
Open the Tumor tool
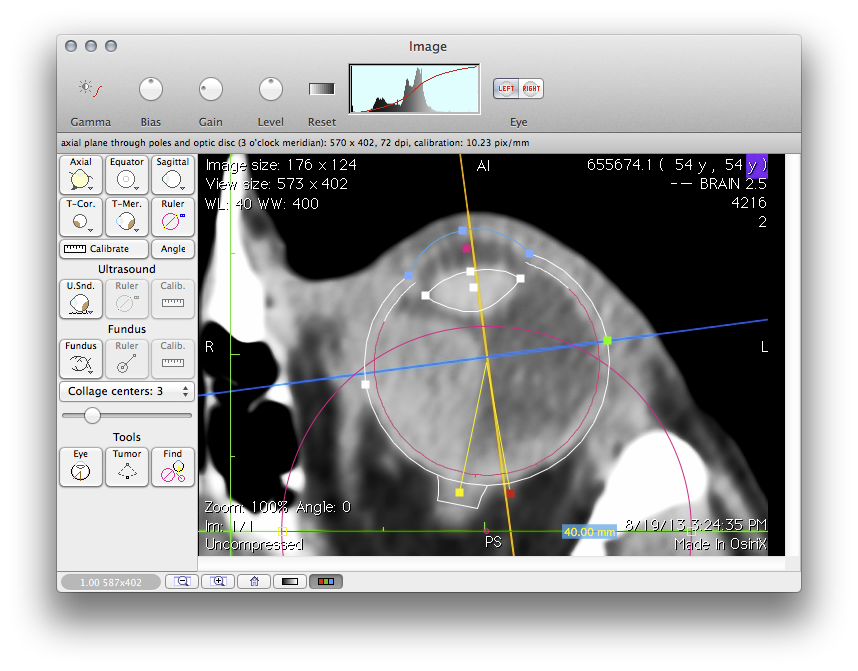coord(126,467)
